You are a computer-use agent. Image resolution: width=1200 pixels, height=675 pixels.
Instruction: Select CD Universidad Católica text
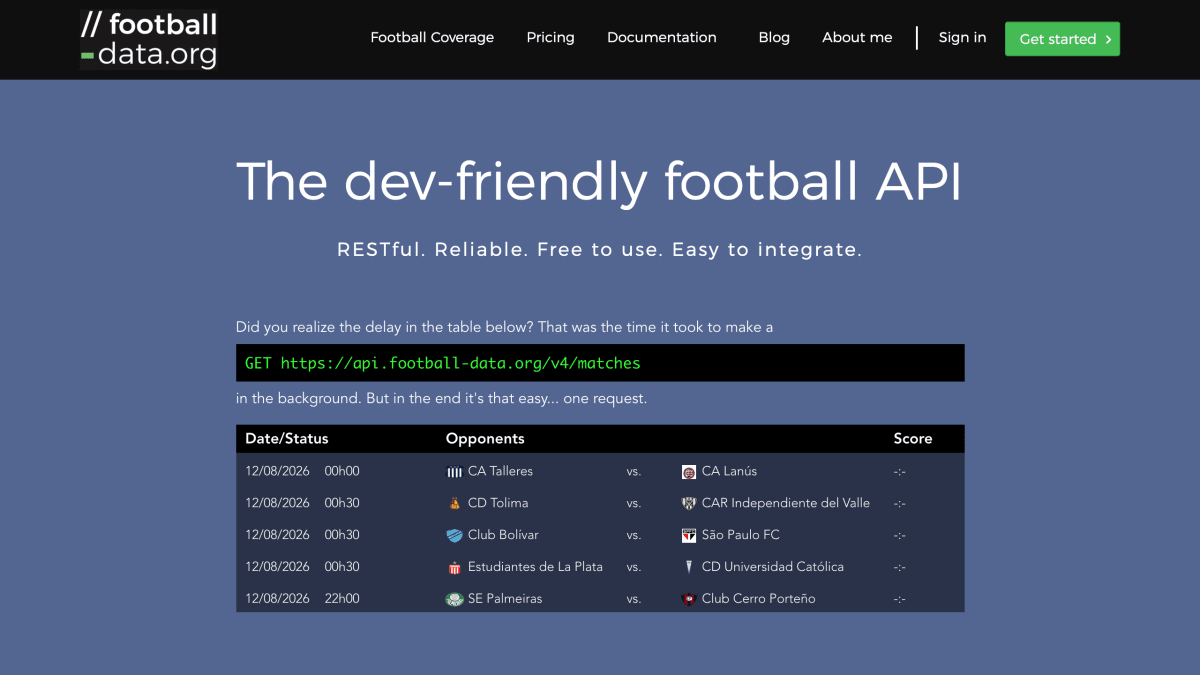(x=773, y=567)
